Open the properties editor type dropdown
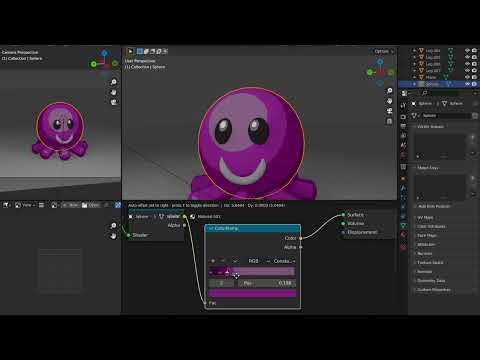Image resolution: width=480 pixels, height=360 pixels. pos(406,93)
